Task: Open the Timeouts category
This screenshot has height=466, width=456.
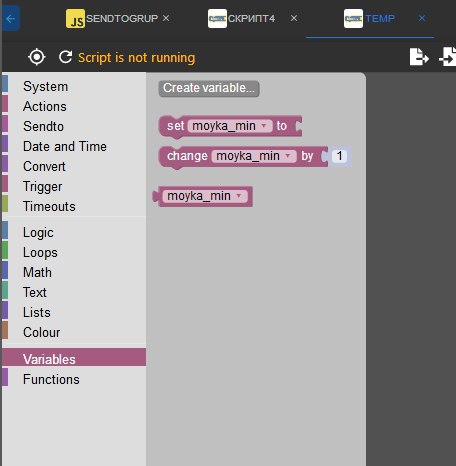Action: [x=49, y=206]
